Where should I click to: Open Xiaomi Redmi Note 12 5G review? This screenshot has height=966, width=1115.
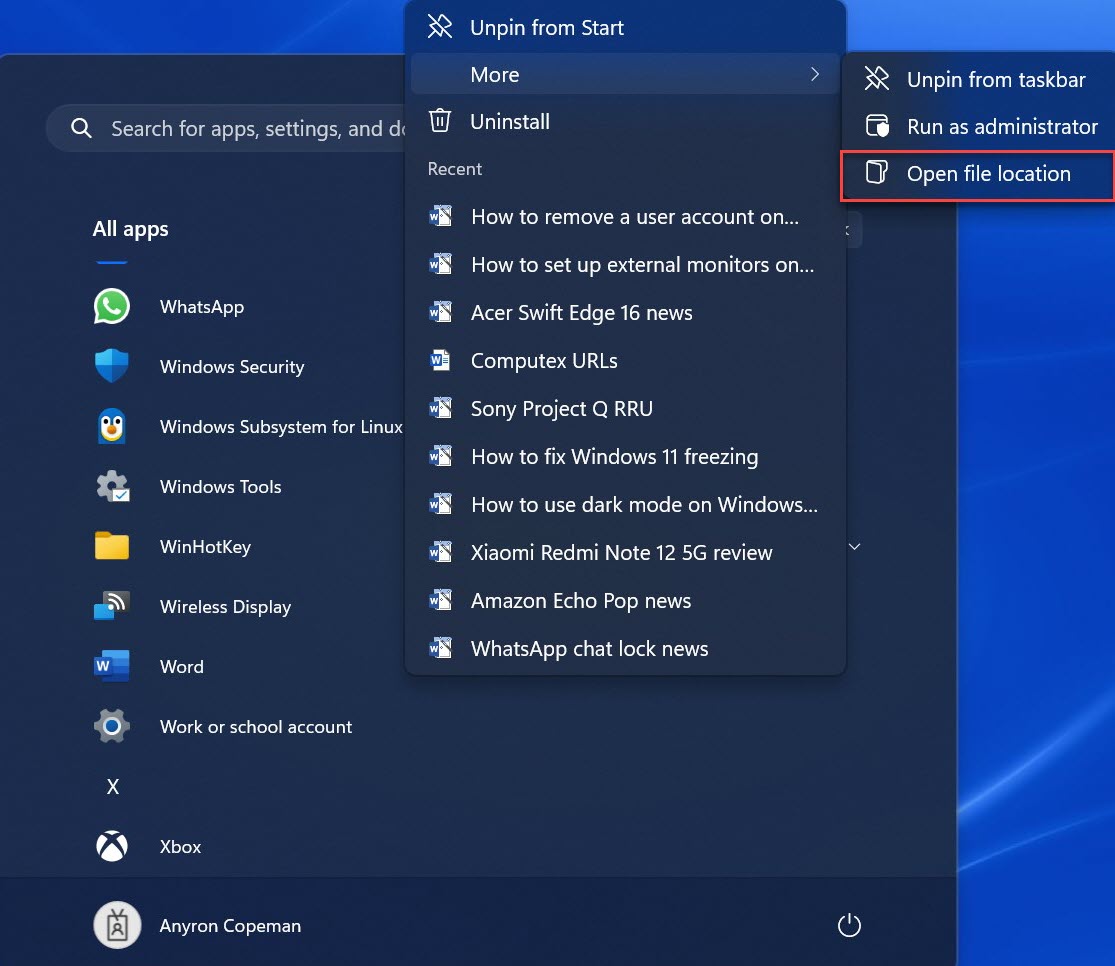[625, 552]
